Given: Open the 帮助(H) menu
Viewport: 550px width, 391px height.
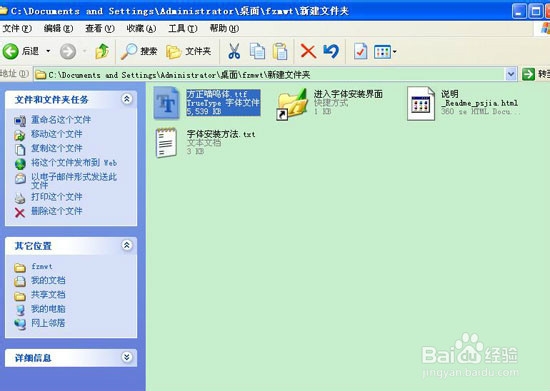Looking at the screenshot, I should (224, 28).
